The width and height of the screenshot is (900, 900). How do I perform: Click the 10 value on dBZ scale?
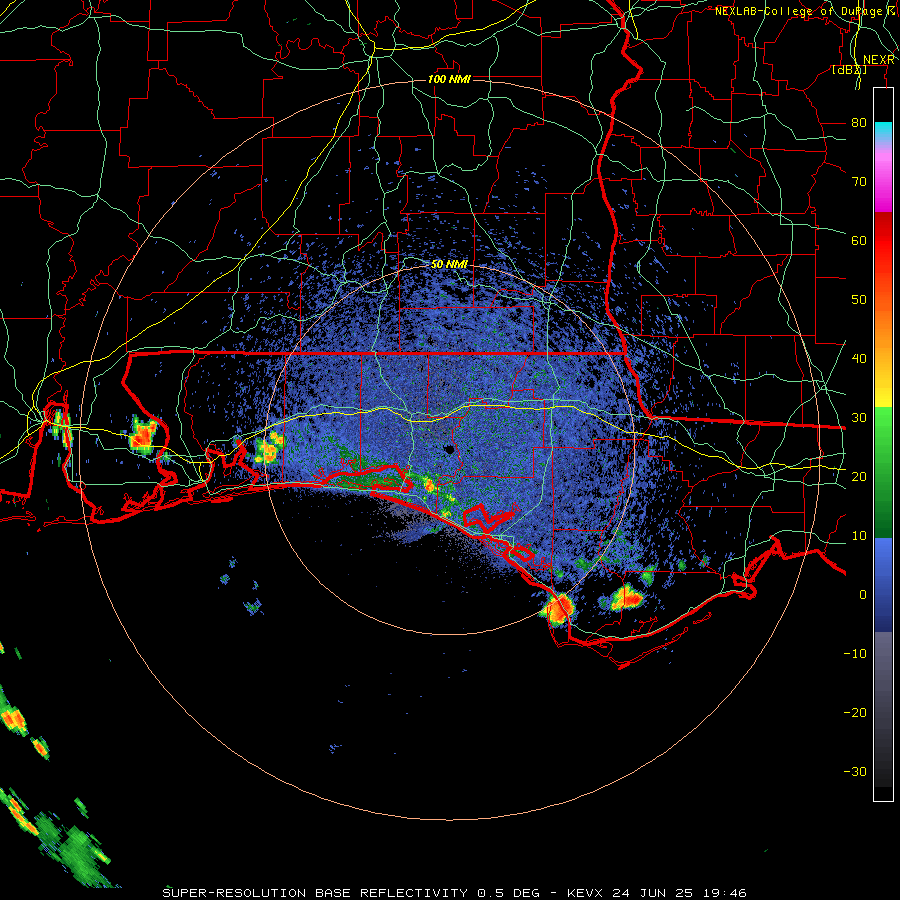pos(859,536)
